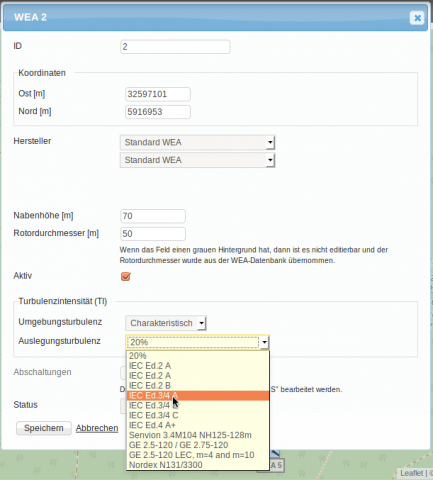Click the Nabenhöhe [m] input field
Viewport: 433px width, 480px height.
click(153, 216)
